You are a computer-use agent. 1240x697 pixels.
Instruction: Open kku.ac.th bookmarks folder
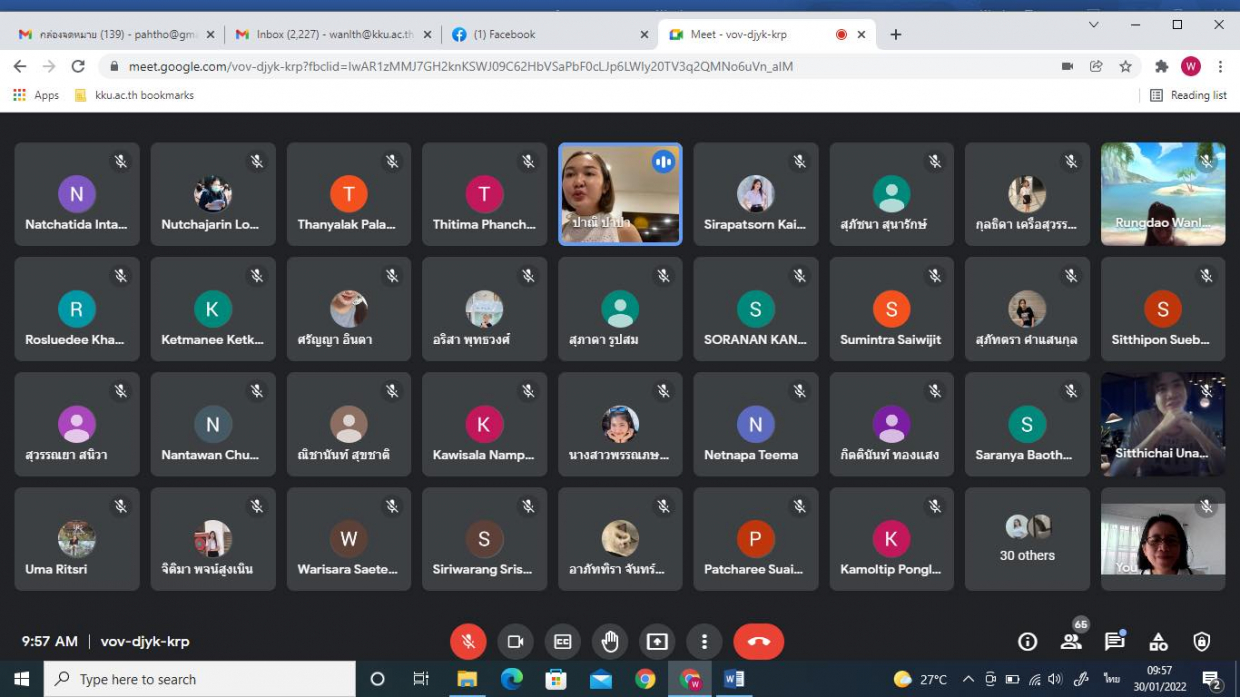pos(134,95)
